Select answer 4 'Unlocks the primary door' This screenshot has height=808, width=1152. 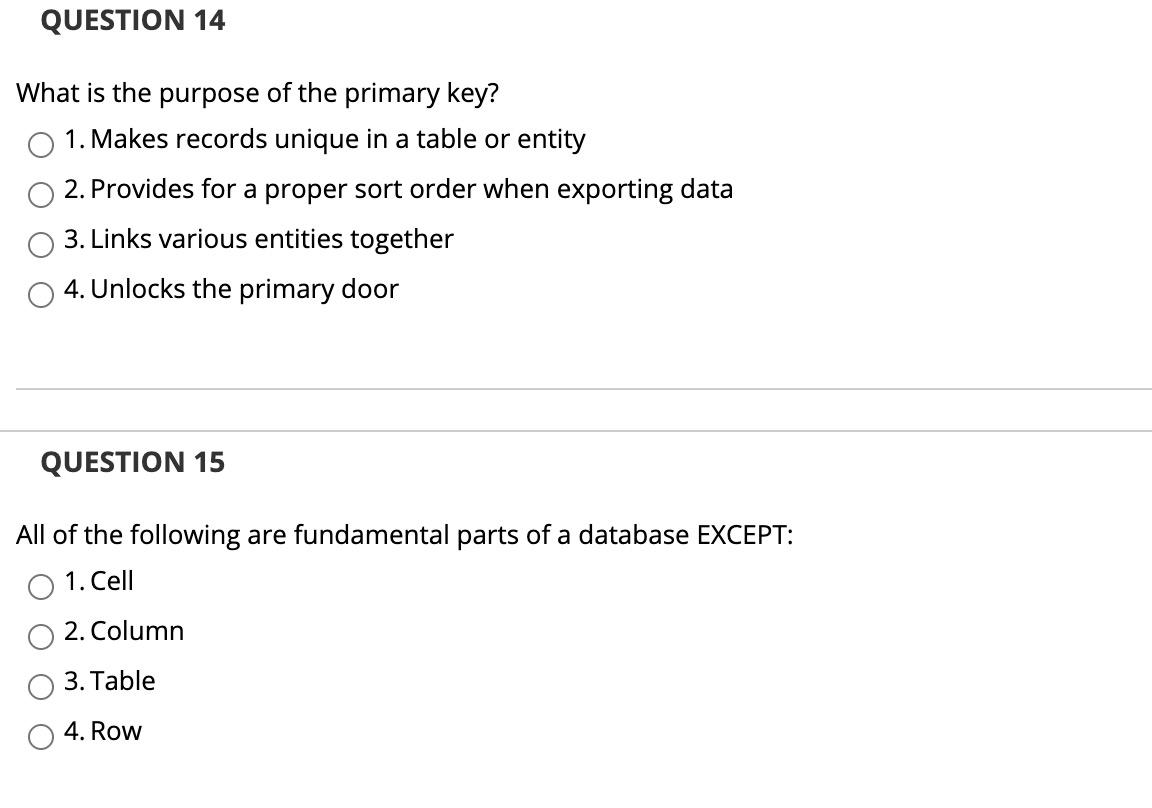coord(40,294)
